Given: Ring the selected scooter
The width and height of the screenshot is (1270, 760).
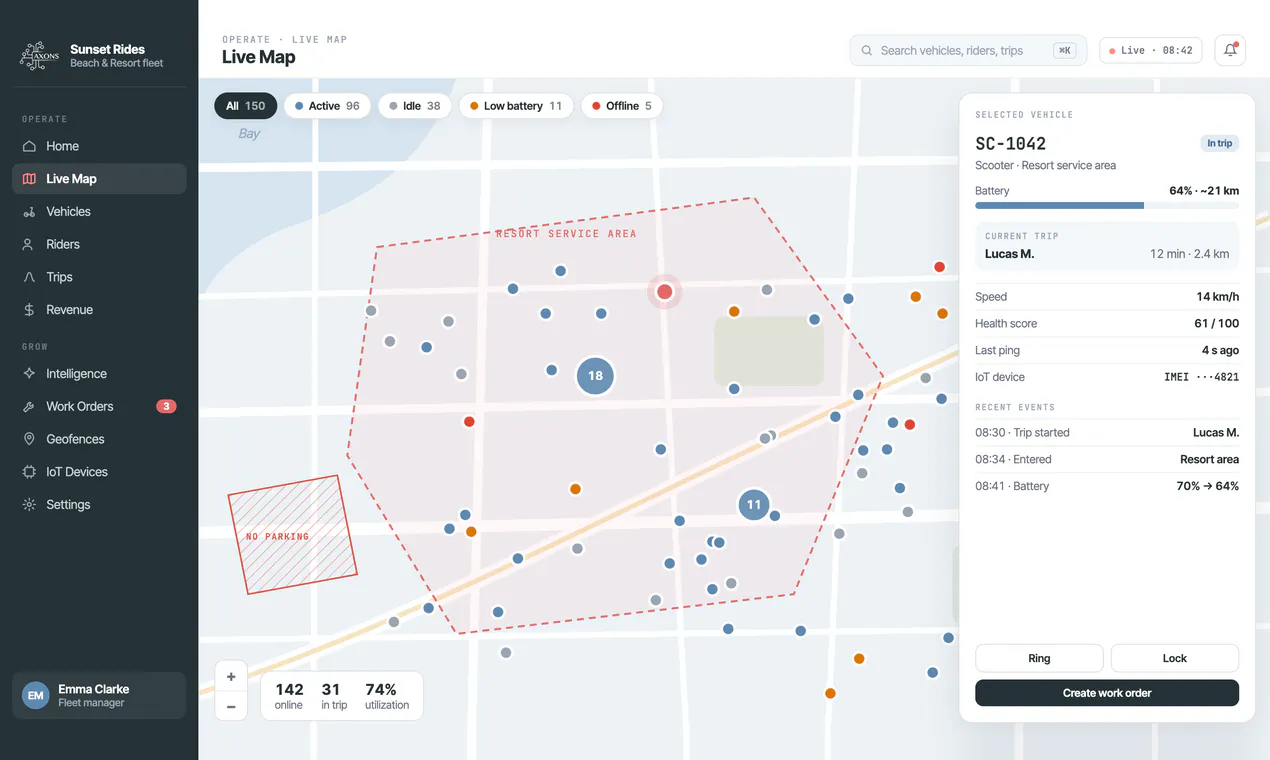Looking at the screenshot, I should coord(1039,658).
